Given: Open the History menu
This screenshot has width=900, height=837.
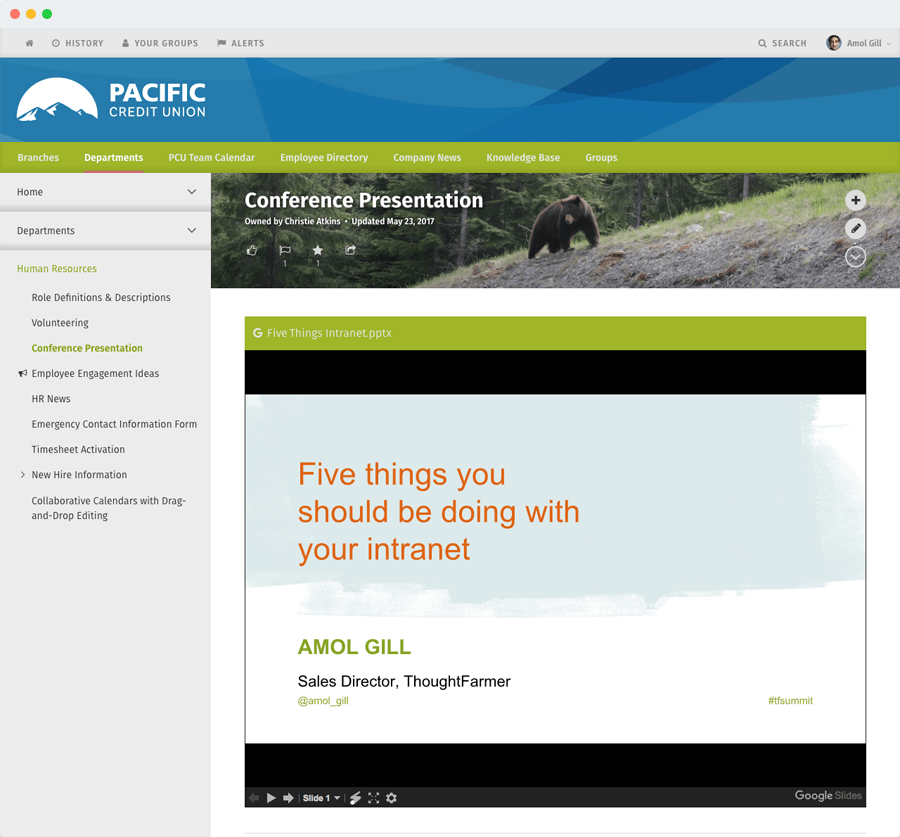Looking at the screenshot, I should coord(77,43).
